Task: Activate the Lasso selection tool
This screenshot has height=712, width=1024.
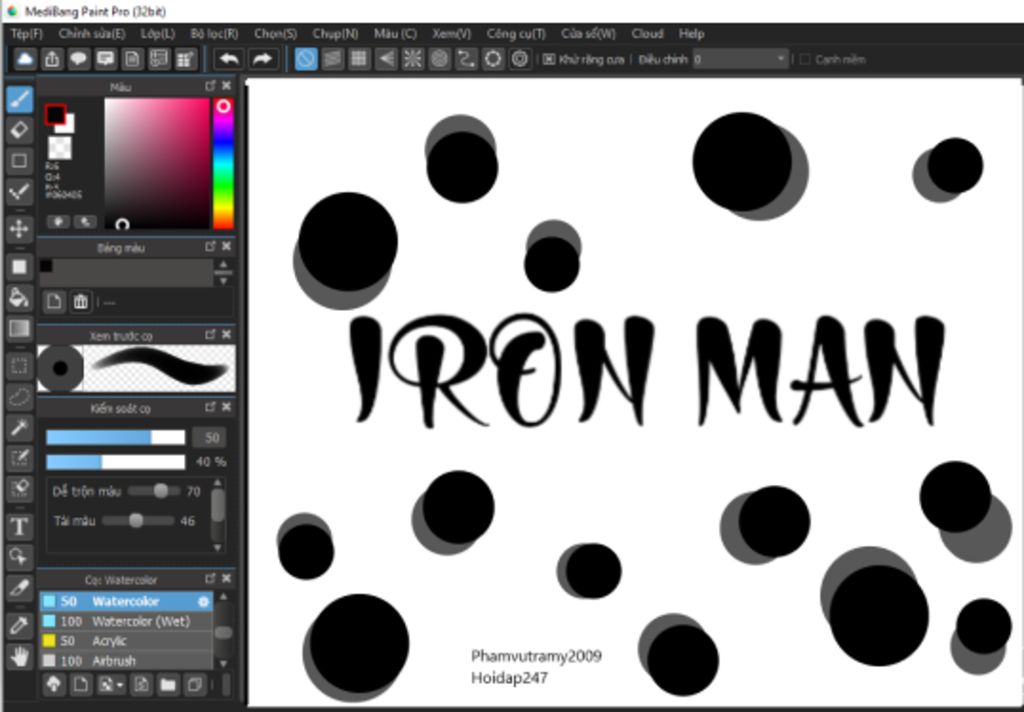Action: 20,396
